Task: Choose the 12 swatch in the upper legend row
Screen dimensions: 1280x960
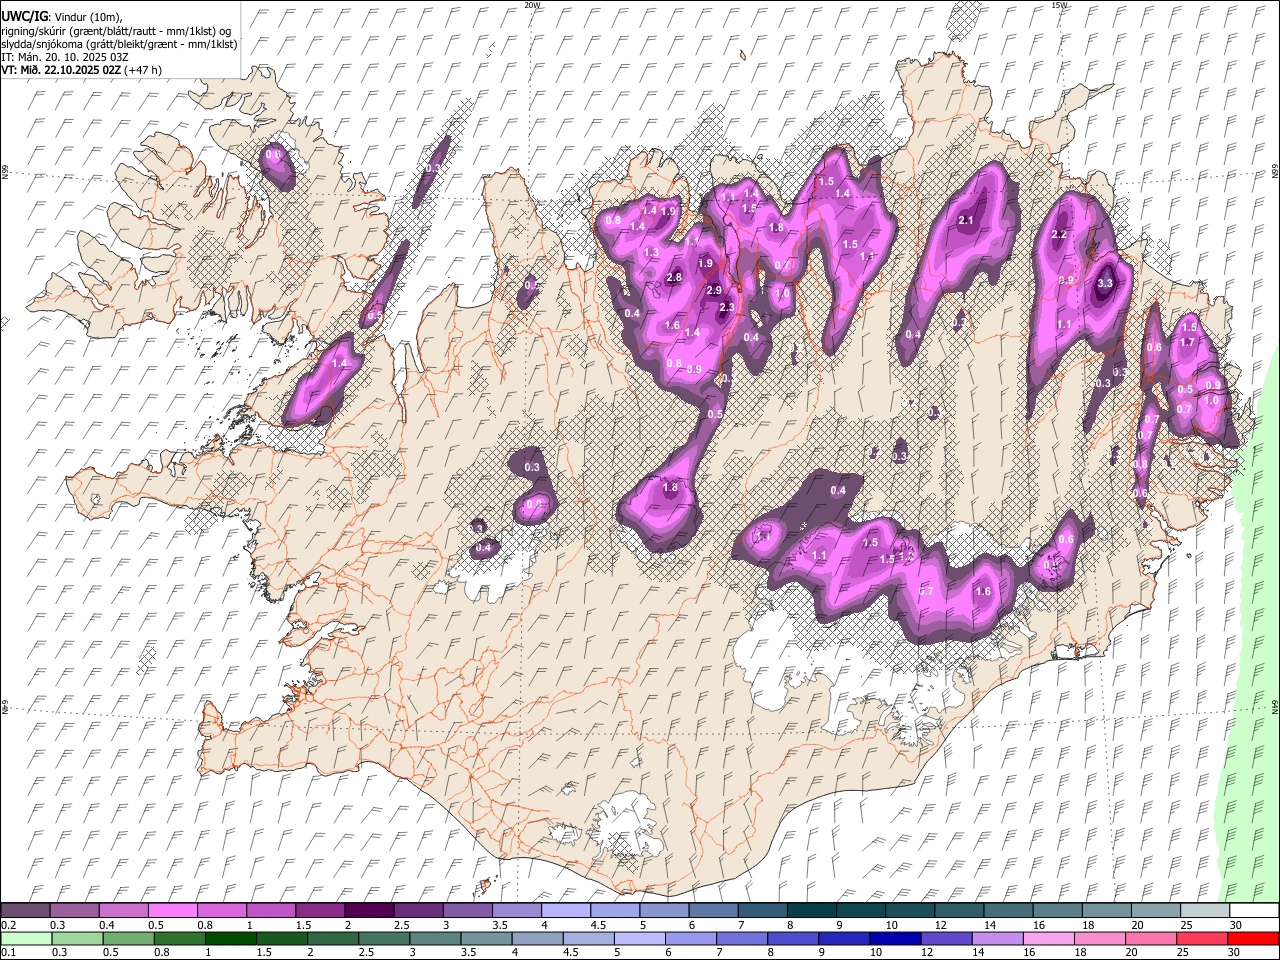Action: pos(960,911)
